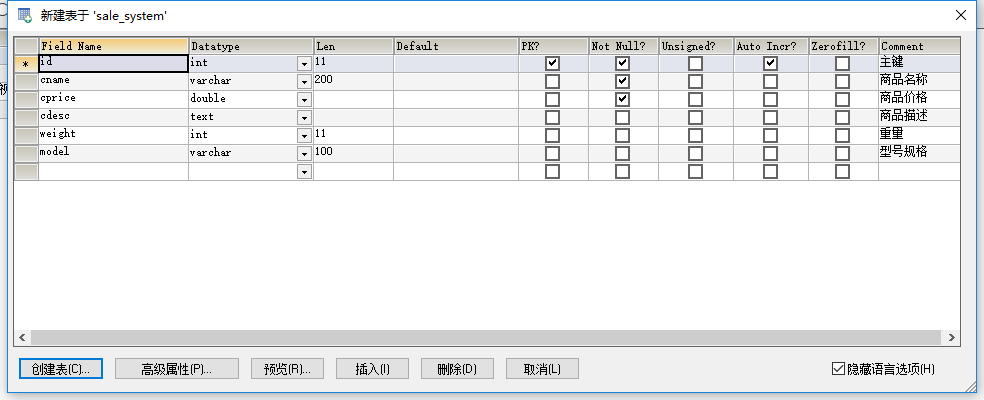Open datatype dropdown for cprice row
984x400 pixels.
tap(304, 100)
